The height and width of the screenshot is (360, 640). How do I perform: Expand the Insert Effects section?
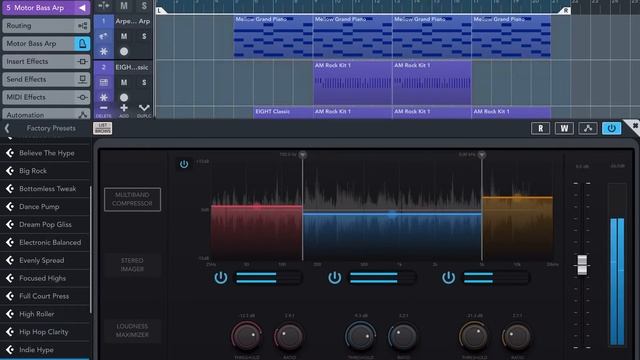coord(46,62)
